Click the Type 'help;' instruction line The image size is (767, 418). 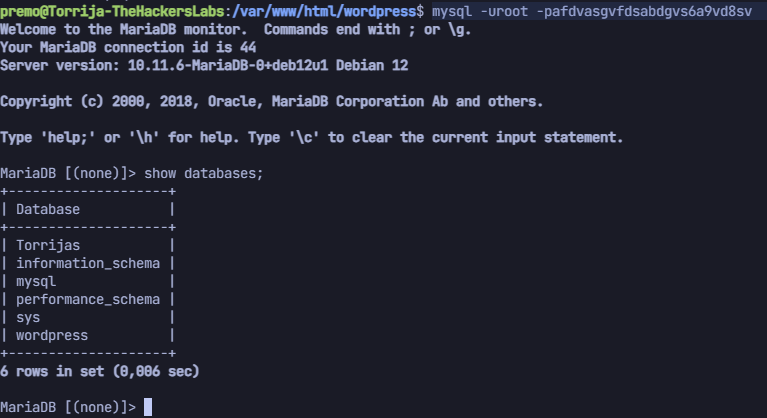(x=311, y=137)
